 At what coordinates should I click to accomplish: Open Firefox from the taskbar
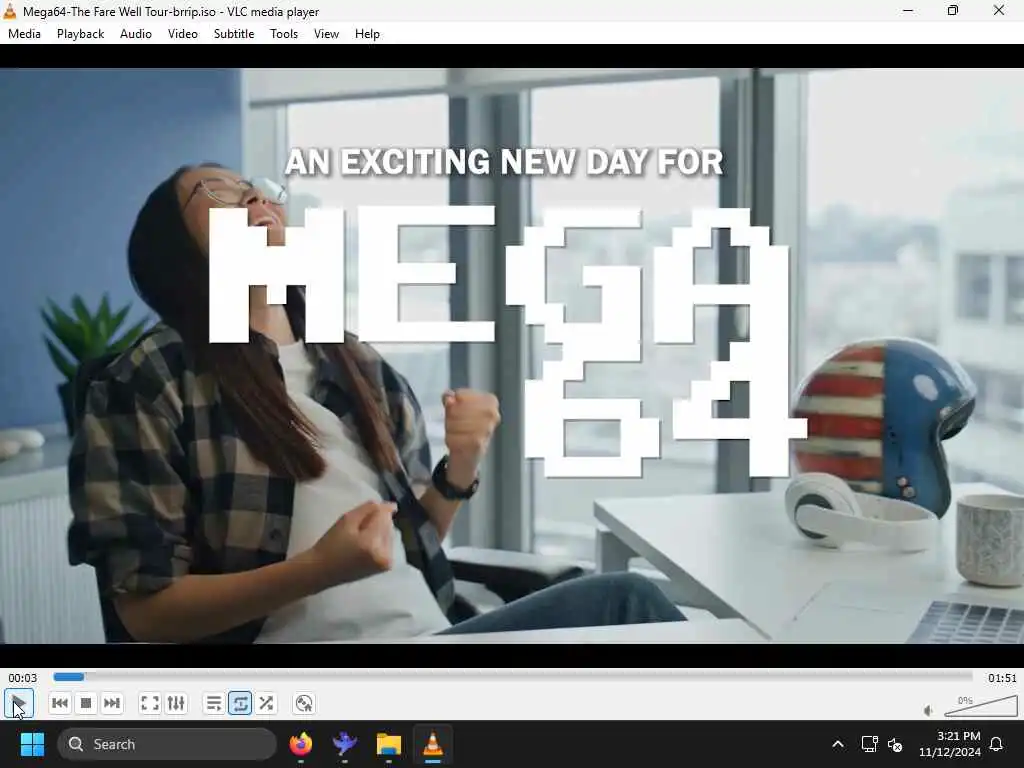click(x=300, y=744)
